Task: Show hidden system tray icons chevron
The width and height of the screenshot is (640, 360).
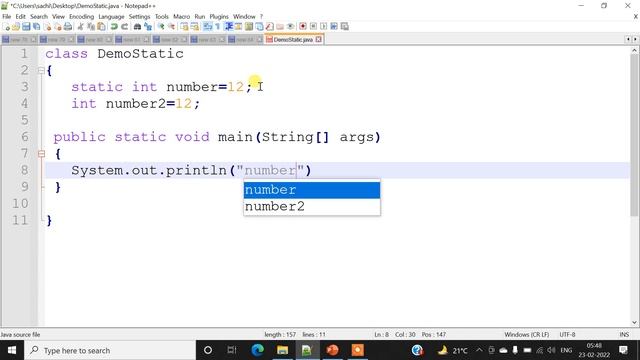Action: click(479, 350)
